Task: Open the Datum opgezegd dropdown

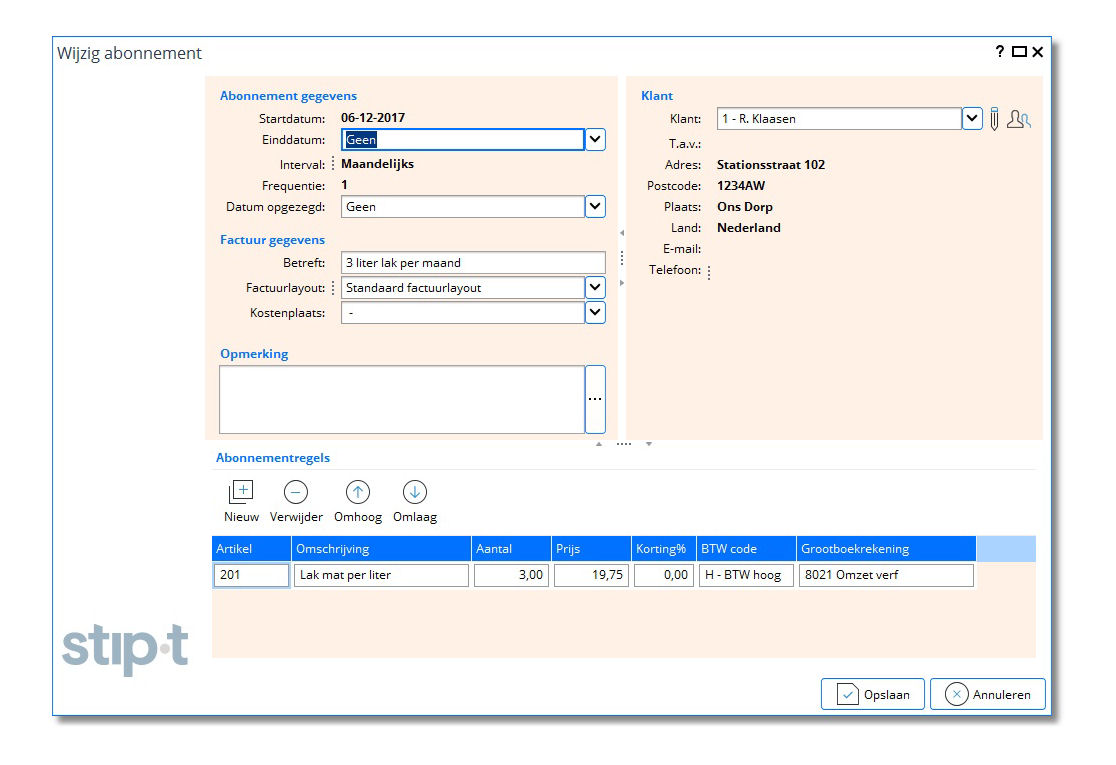Action: [x=595, y=207]
